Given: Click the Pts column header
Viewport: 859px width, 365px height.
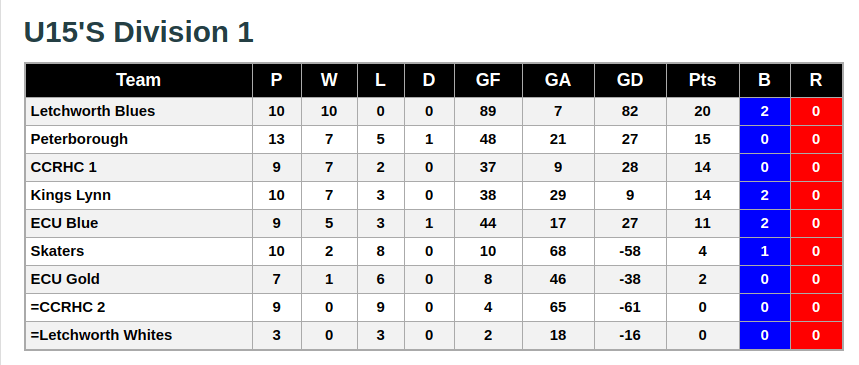Looking at the screenshot, I should [x=702, y=80].
